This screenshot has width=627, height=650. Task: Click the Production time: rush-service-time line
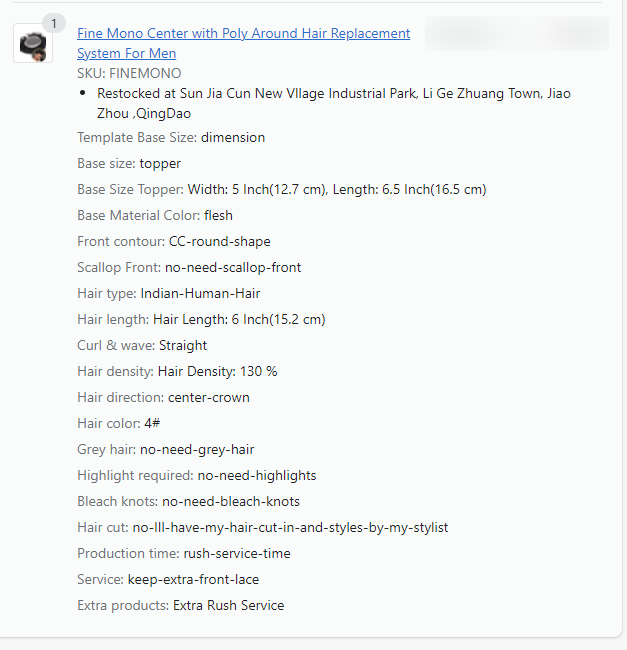pyautogui.click(x=184, y=553)
